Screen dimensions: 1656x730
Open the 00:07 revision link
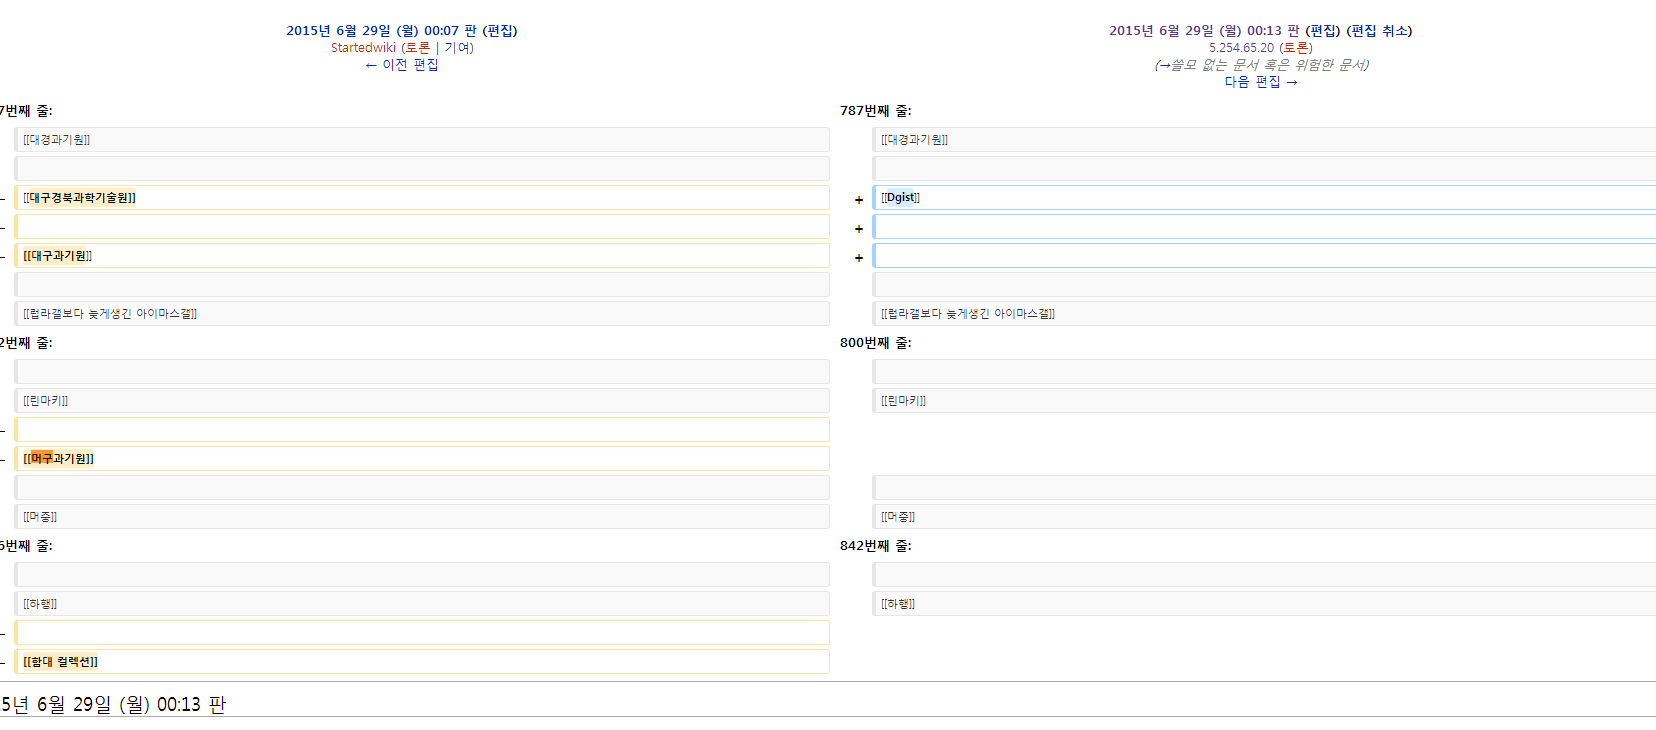[x=381, y=31]
